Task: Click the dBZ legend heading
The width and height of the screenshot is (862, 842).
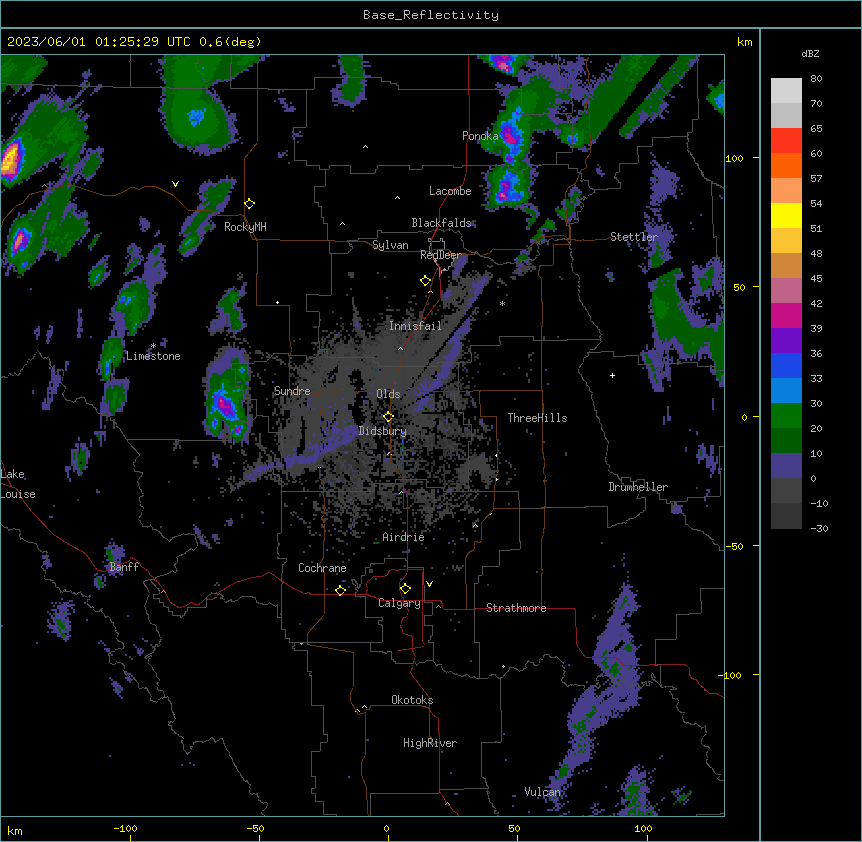Action: (x=810, y=54)
